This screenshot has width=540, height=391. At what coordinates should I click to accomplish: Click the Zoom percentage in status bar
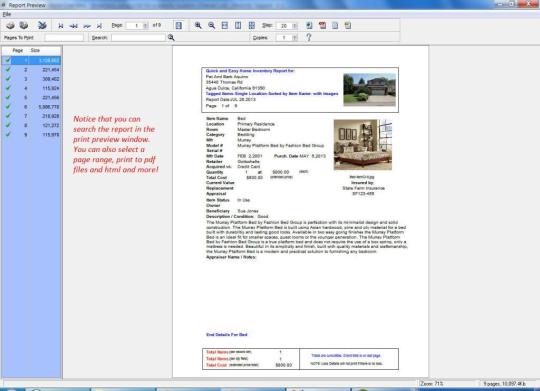[x=432, y=383]
